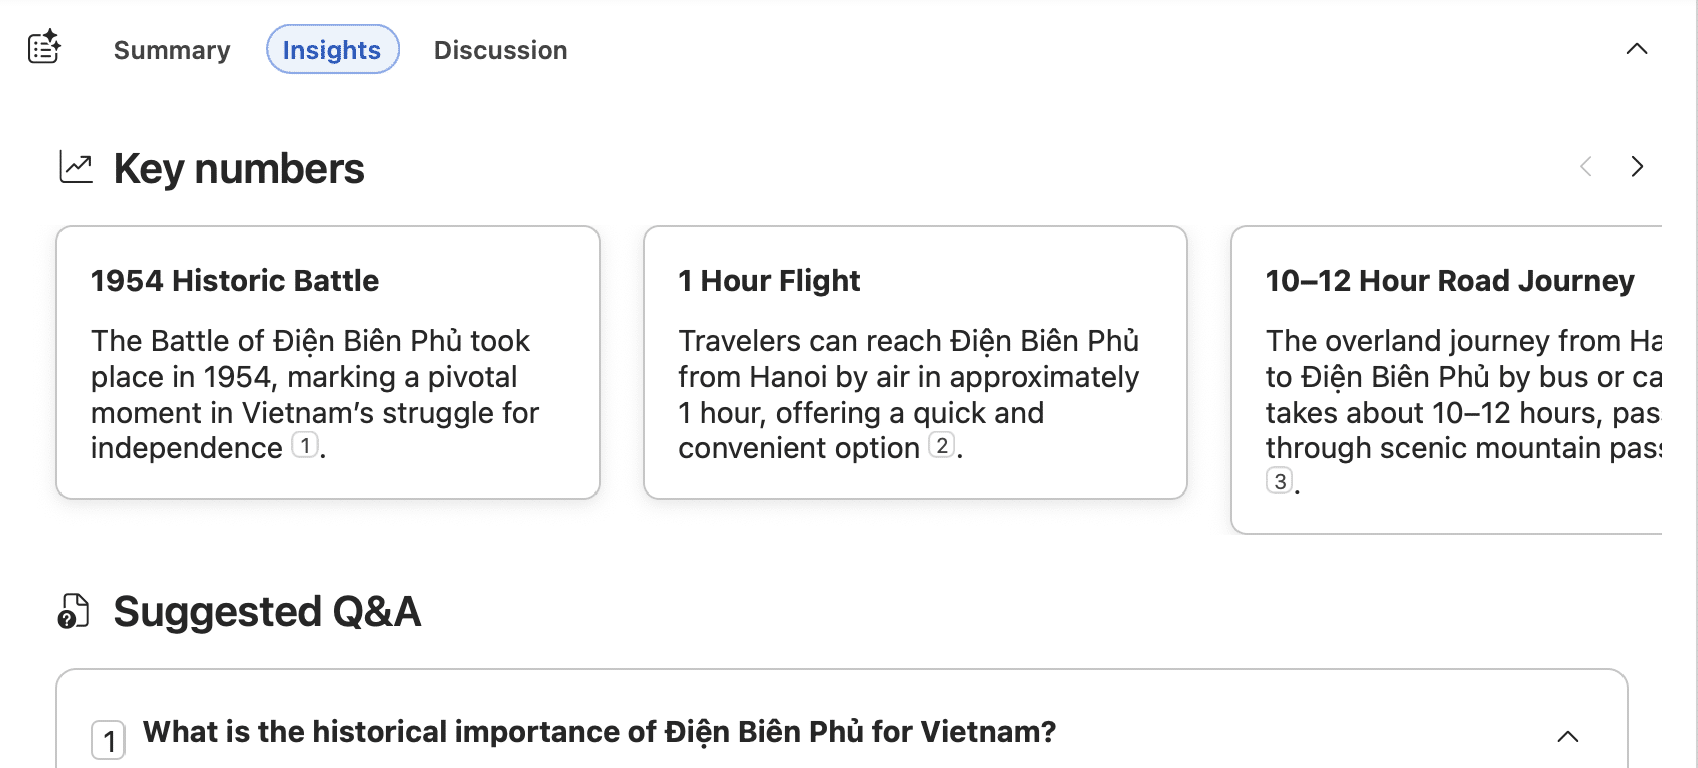1698x768 pixels.
Task: Click the Key numbers chart icon
Action: pyautogui.click(x=76, y=167)
